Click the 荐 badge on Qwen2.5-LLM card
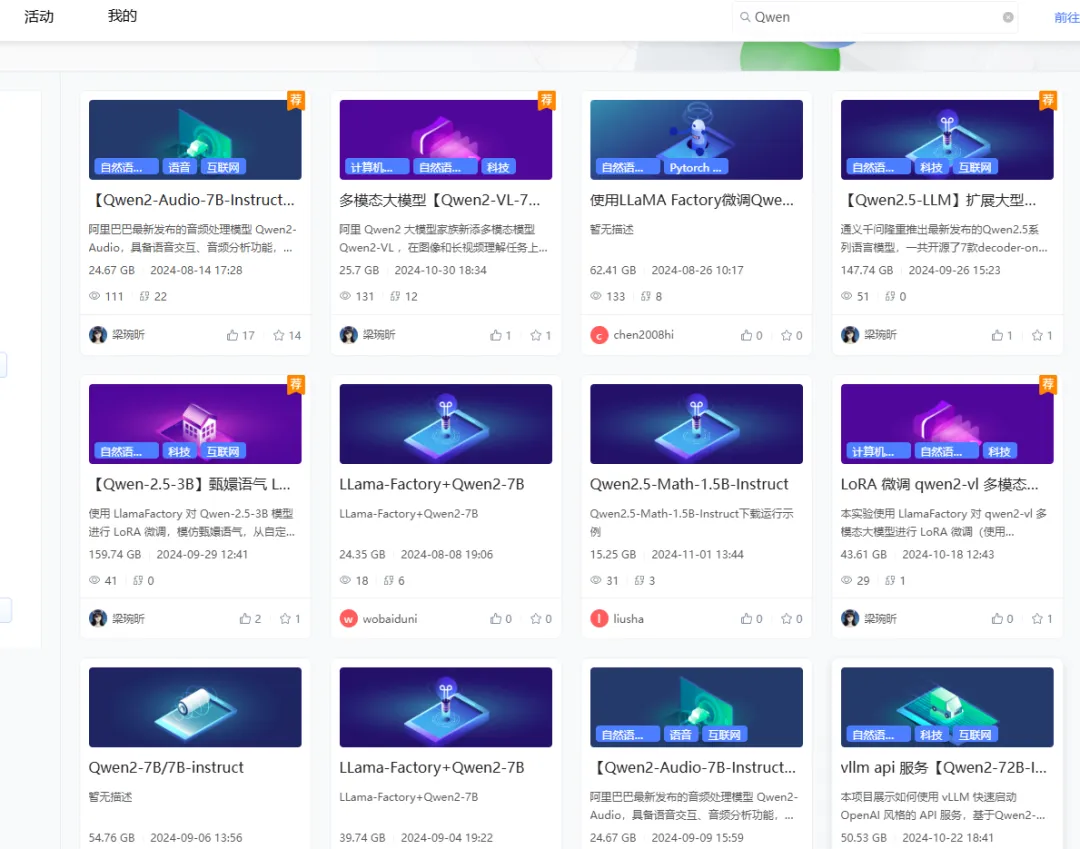The image size is (1080, 849). point(1048,101)
